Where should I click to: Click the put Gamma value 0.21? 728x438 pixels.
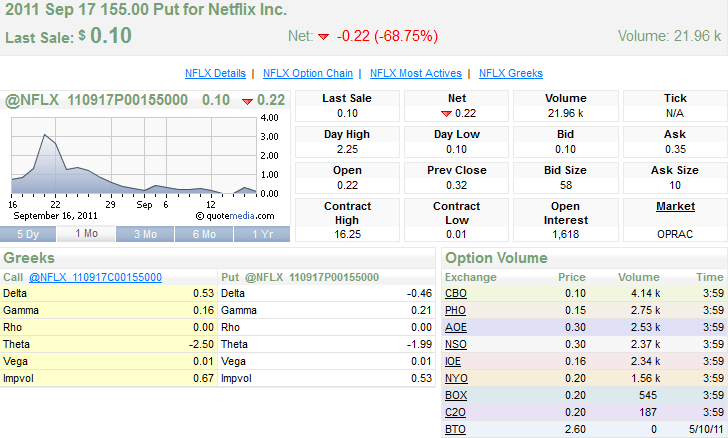[x=422, y=310]
